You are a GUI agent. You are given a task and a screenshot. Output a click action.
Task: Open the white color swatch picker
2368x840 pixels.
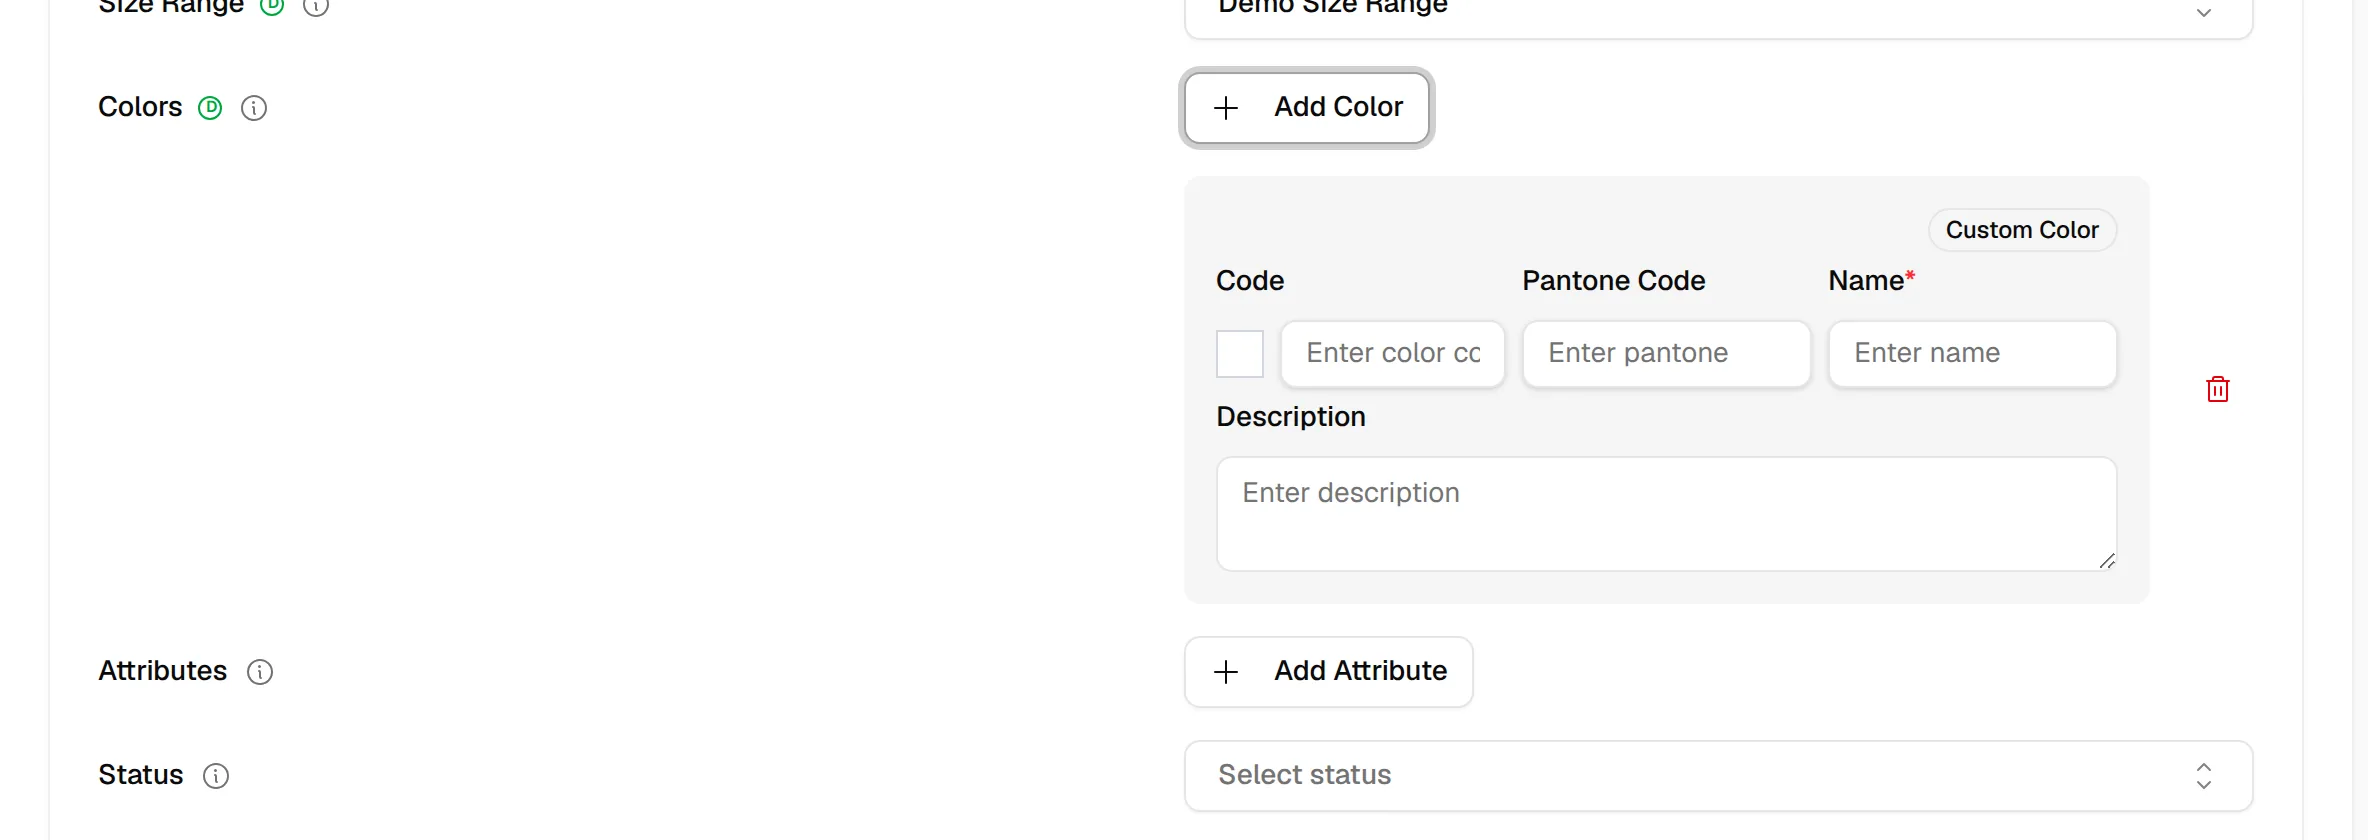(1240, 354)
